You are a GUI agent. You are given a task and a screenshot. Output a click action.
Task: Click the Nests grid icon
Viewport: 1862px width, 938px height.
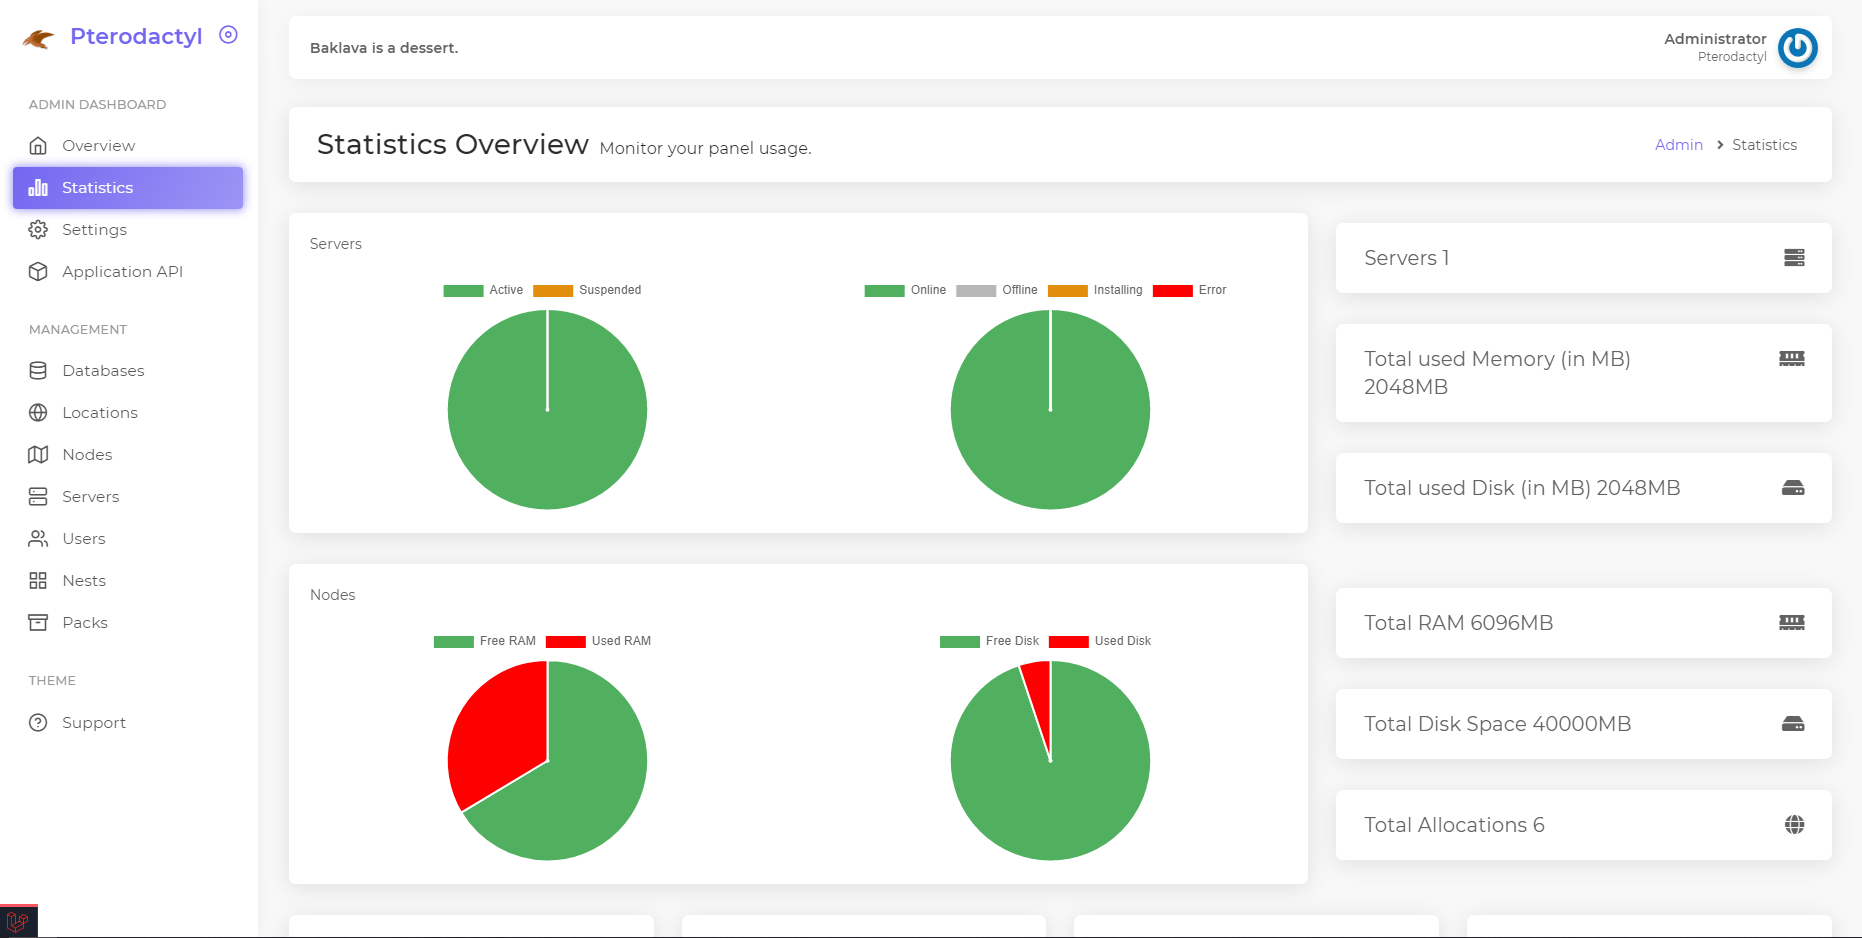(x=38, y=581)
